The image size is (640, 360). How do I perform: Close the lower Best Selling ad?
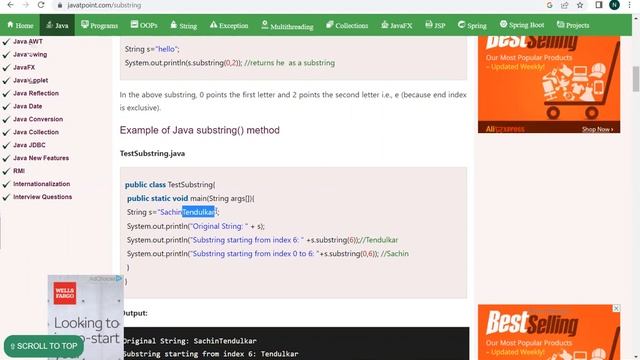(x=616, y=309)
